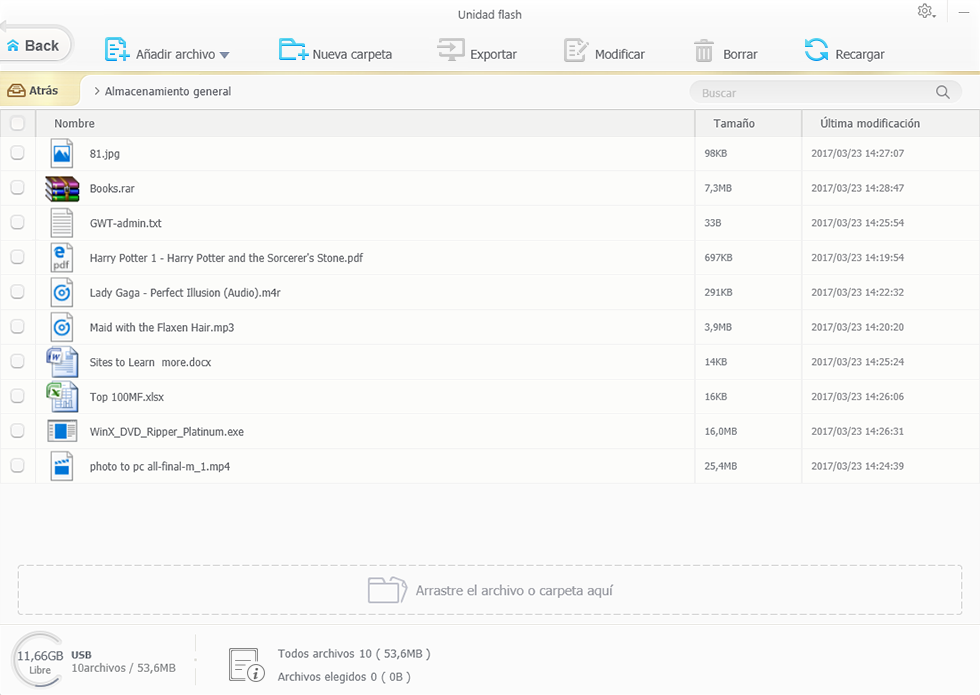Check the box for the Harry Potter pdf

pyautogui.click(x=18, y=257)
